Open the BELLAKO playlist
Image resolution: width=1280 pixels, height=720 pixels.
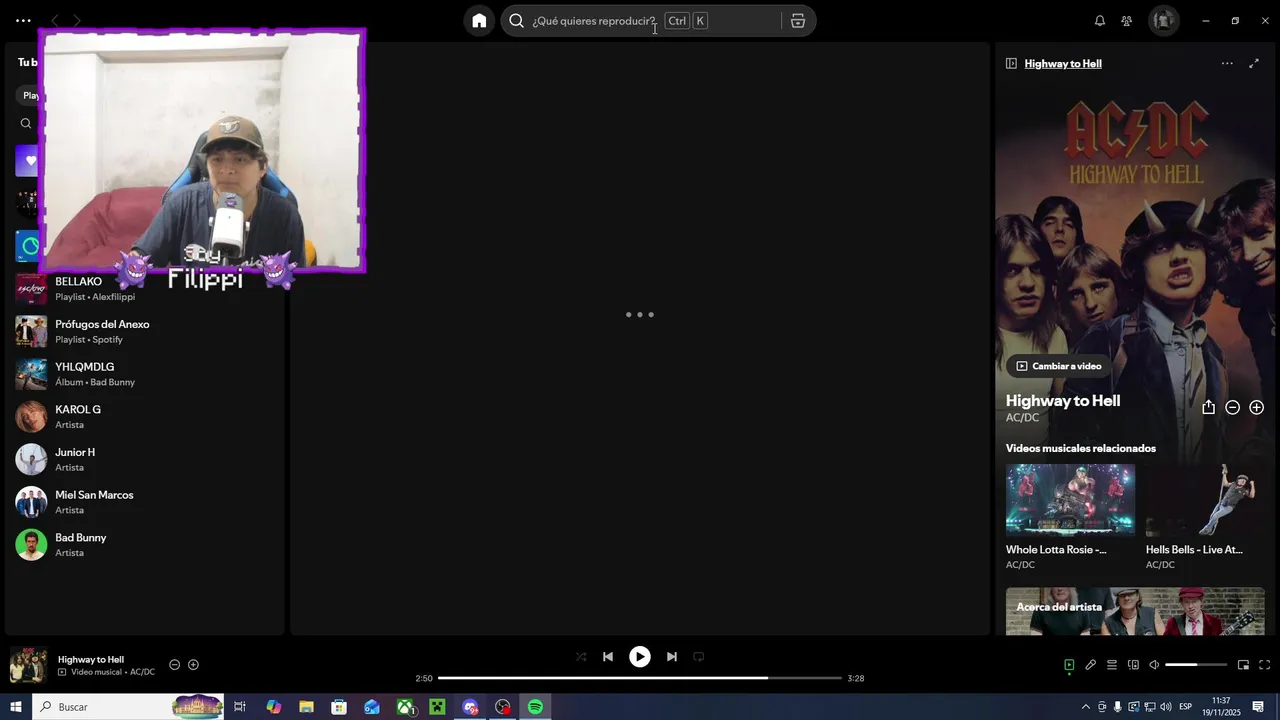pos(145,289)
